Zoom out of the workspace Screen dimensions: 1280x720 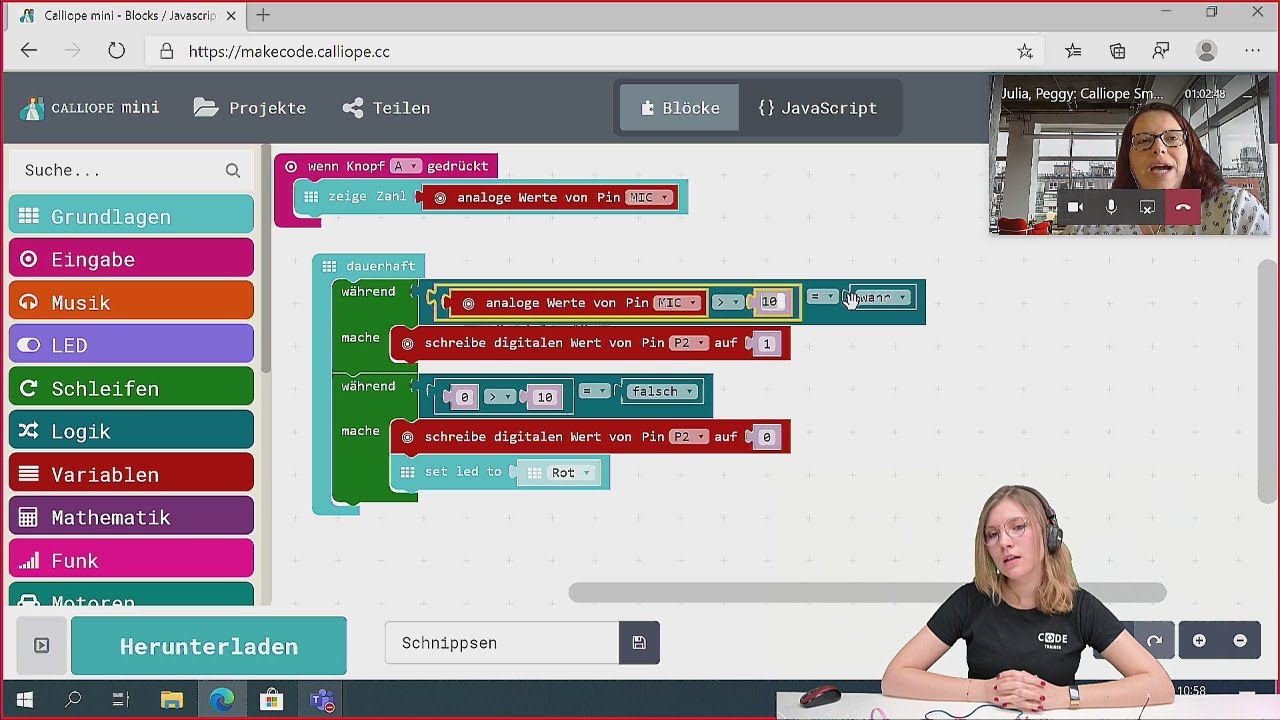click(1240, 640)
